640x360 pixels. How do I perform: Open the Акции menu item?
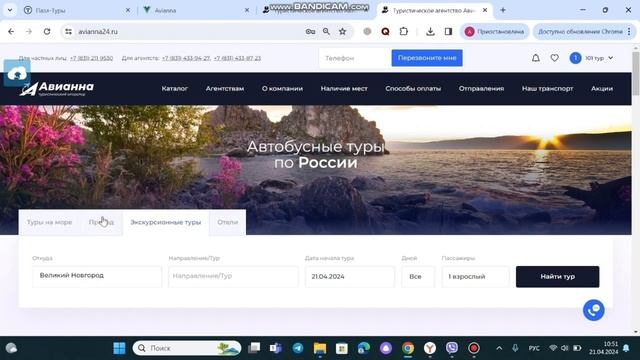coord(602,89)
